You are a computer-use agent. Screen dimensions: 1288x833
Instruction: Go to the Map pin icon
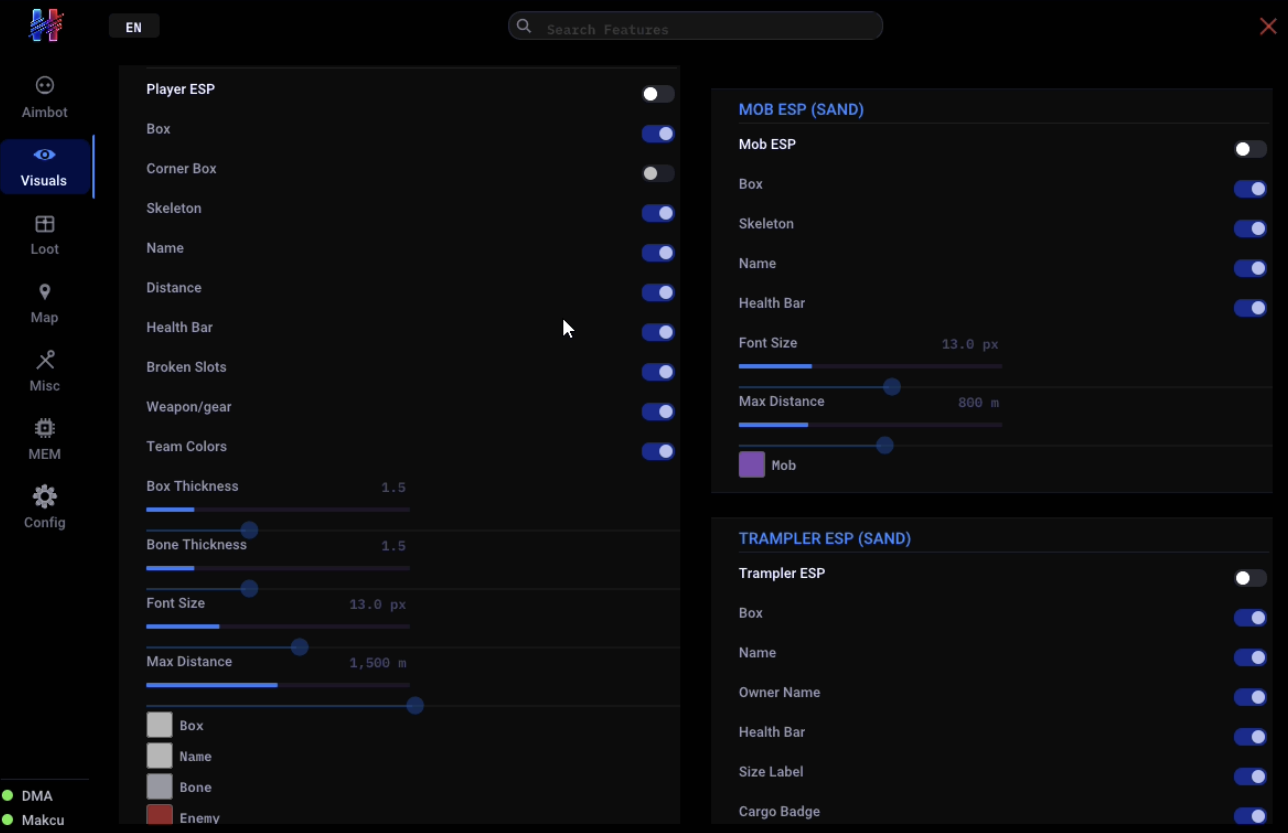(44, 292)
